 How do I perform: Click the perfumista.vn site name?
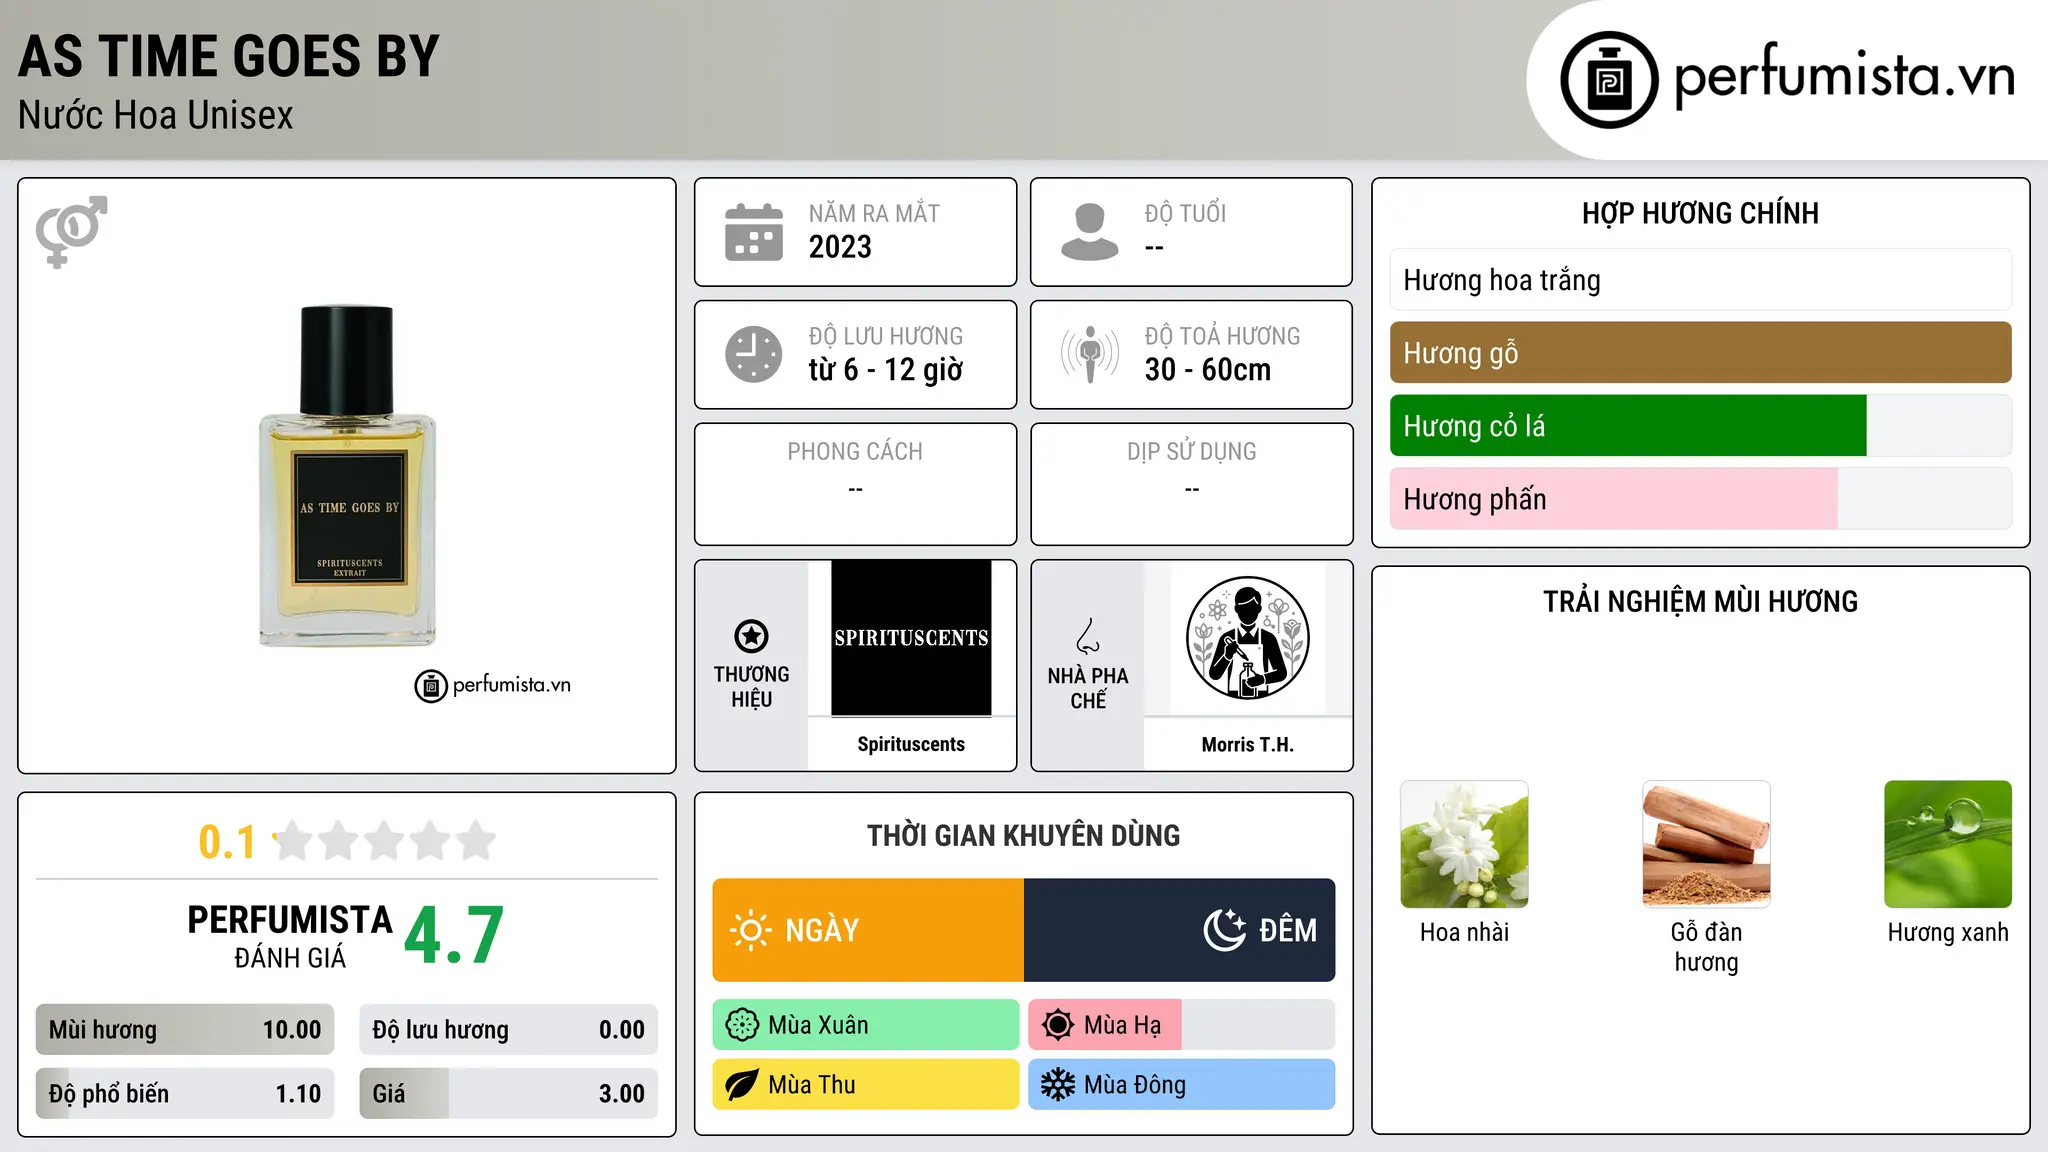tap(1845, 76)
